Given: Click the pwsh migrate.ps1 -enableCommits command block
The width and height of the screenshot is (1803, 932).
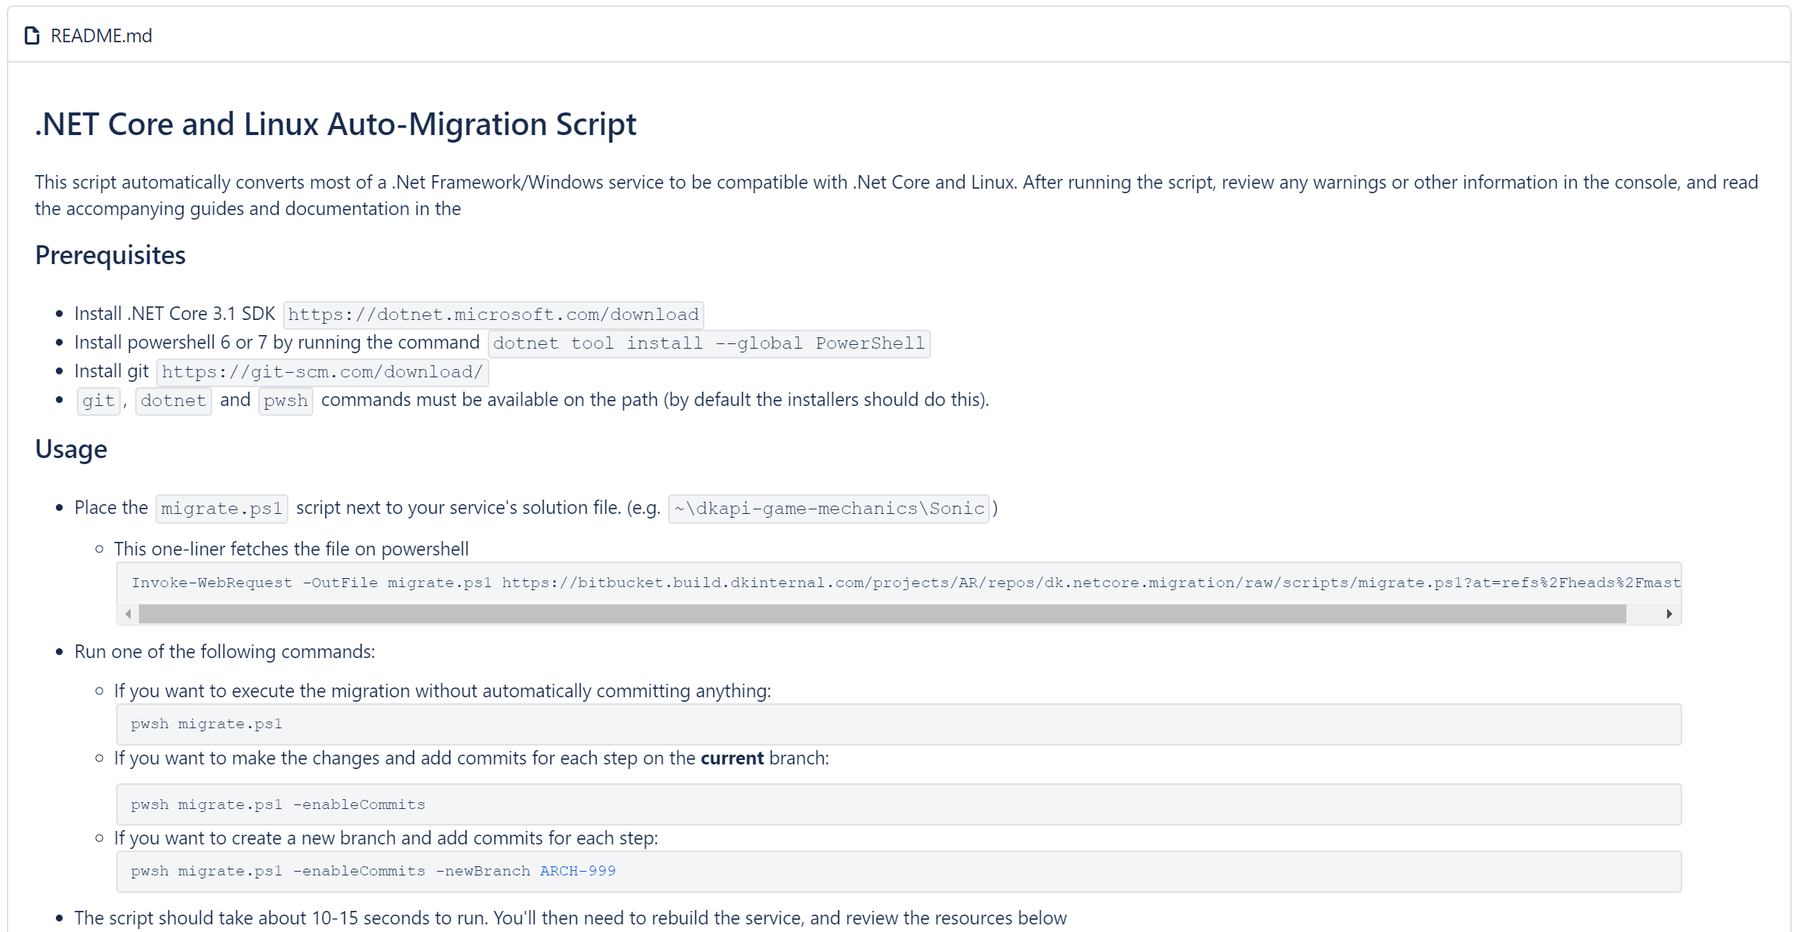Looking at the screenshot, I should coord(900,804).
